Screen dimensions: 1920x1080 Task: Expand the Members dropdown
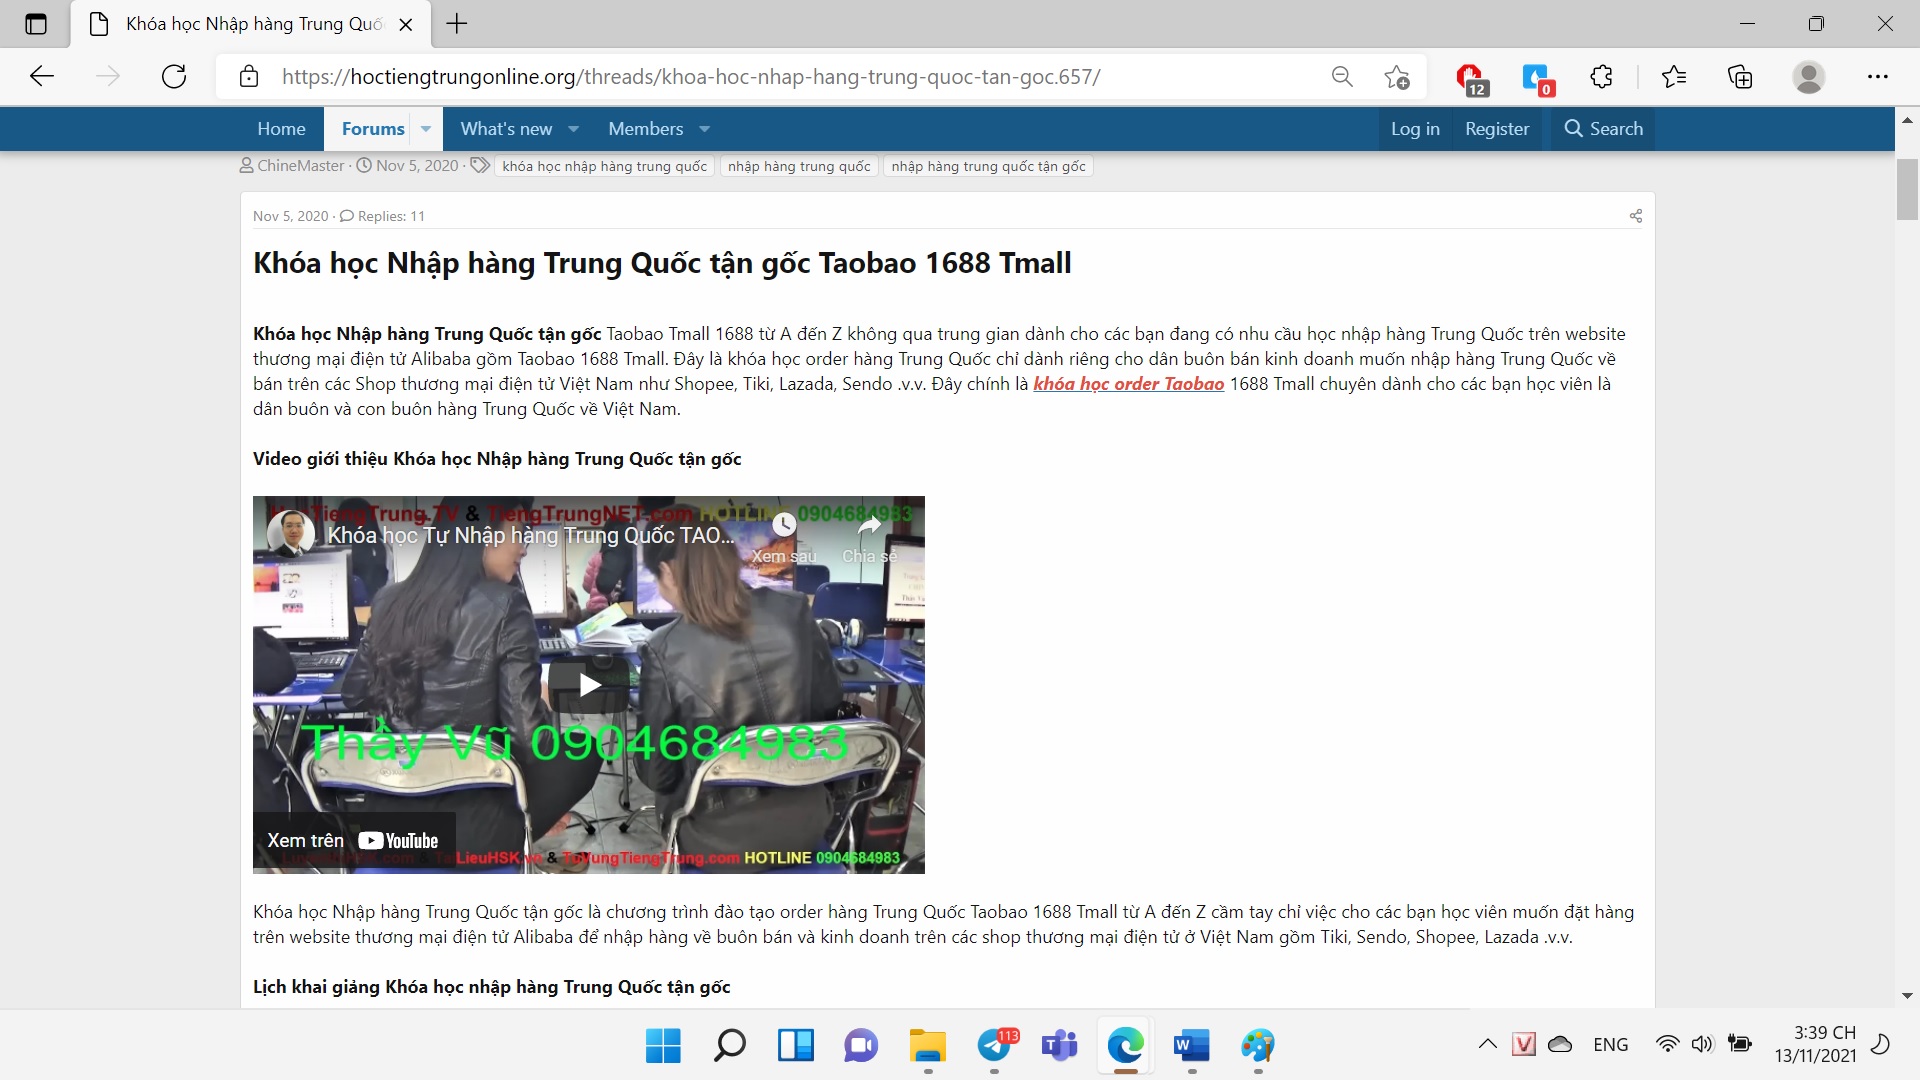tap(705, 128)
